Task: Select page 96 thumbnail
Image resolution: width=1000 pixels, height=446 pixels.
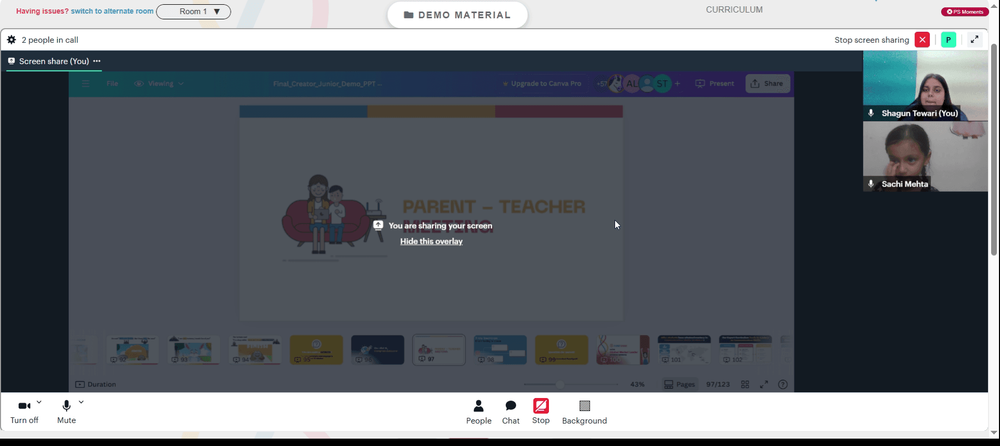Action: (x=378, y=350)
